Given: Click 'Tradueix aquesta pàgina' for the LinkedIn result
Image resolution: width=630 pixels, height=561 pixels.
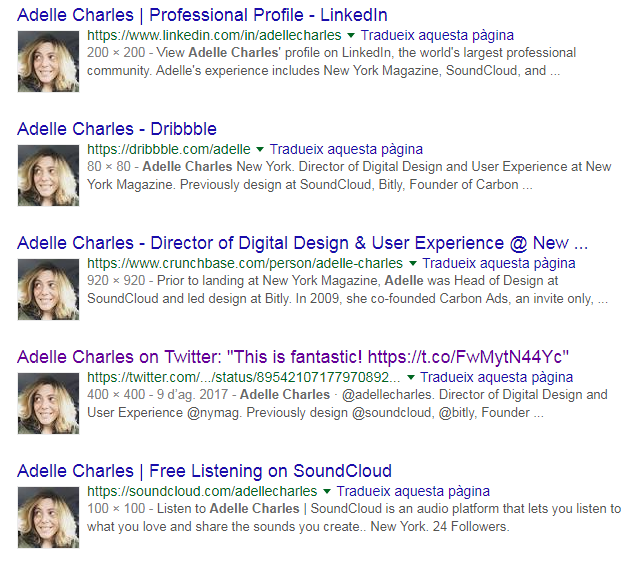Looking at the screenshot, I should 437,35.
